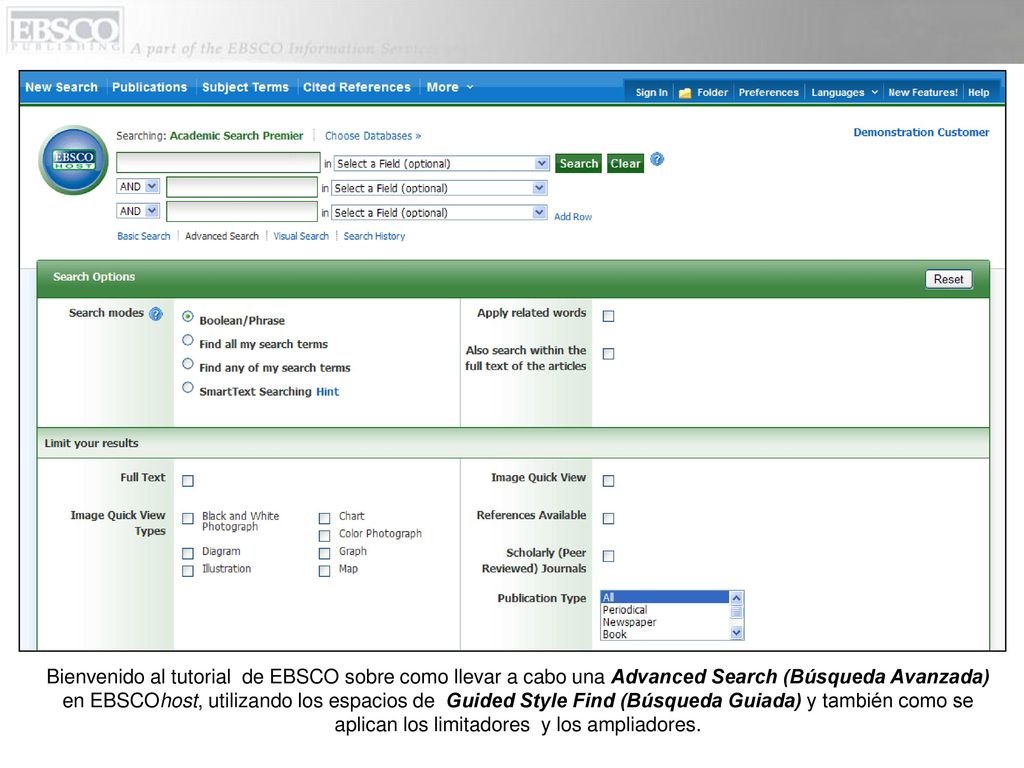
Task: Open second row Select a Field dropdown
Action: click(x=439, y=188)
